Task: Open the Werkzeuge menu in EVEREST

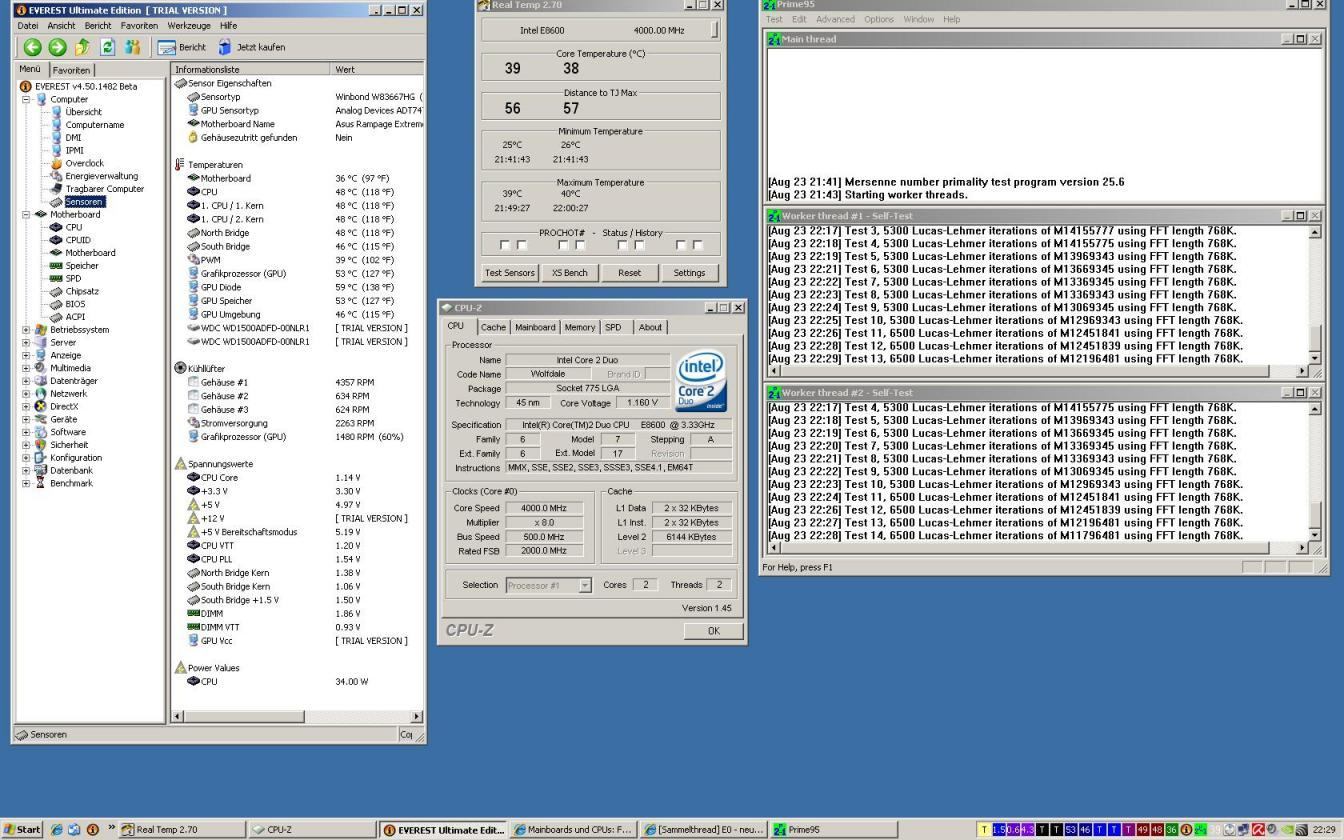Action: tap(189, 25)
